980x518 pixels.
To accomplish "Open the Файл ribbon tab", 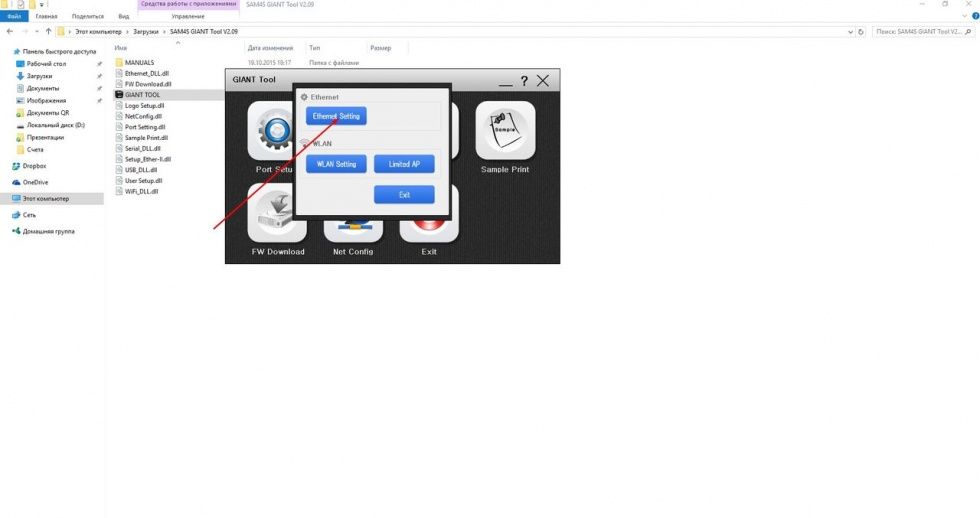I will pyautogui.click(x=14, y=16).
